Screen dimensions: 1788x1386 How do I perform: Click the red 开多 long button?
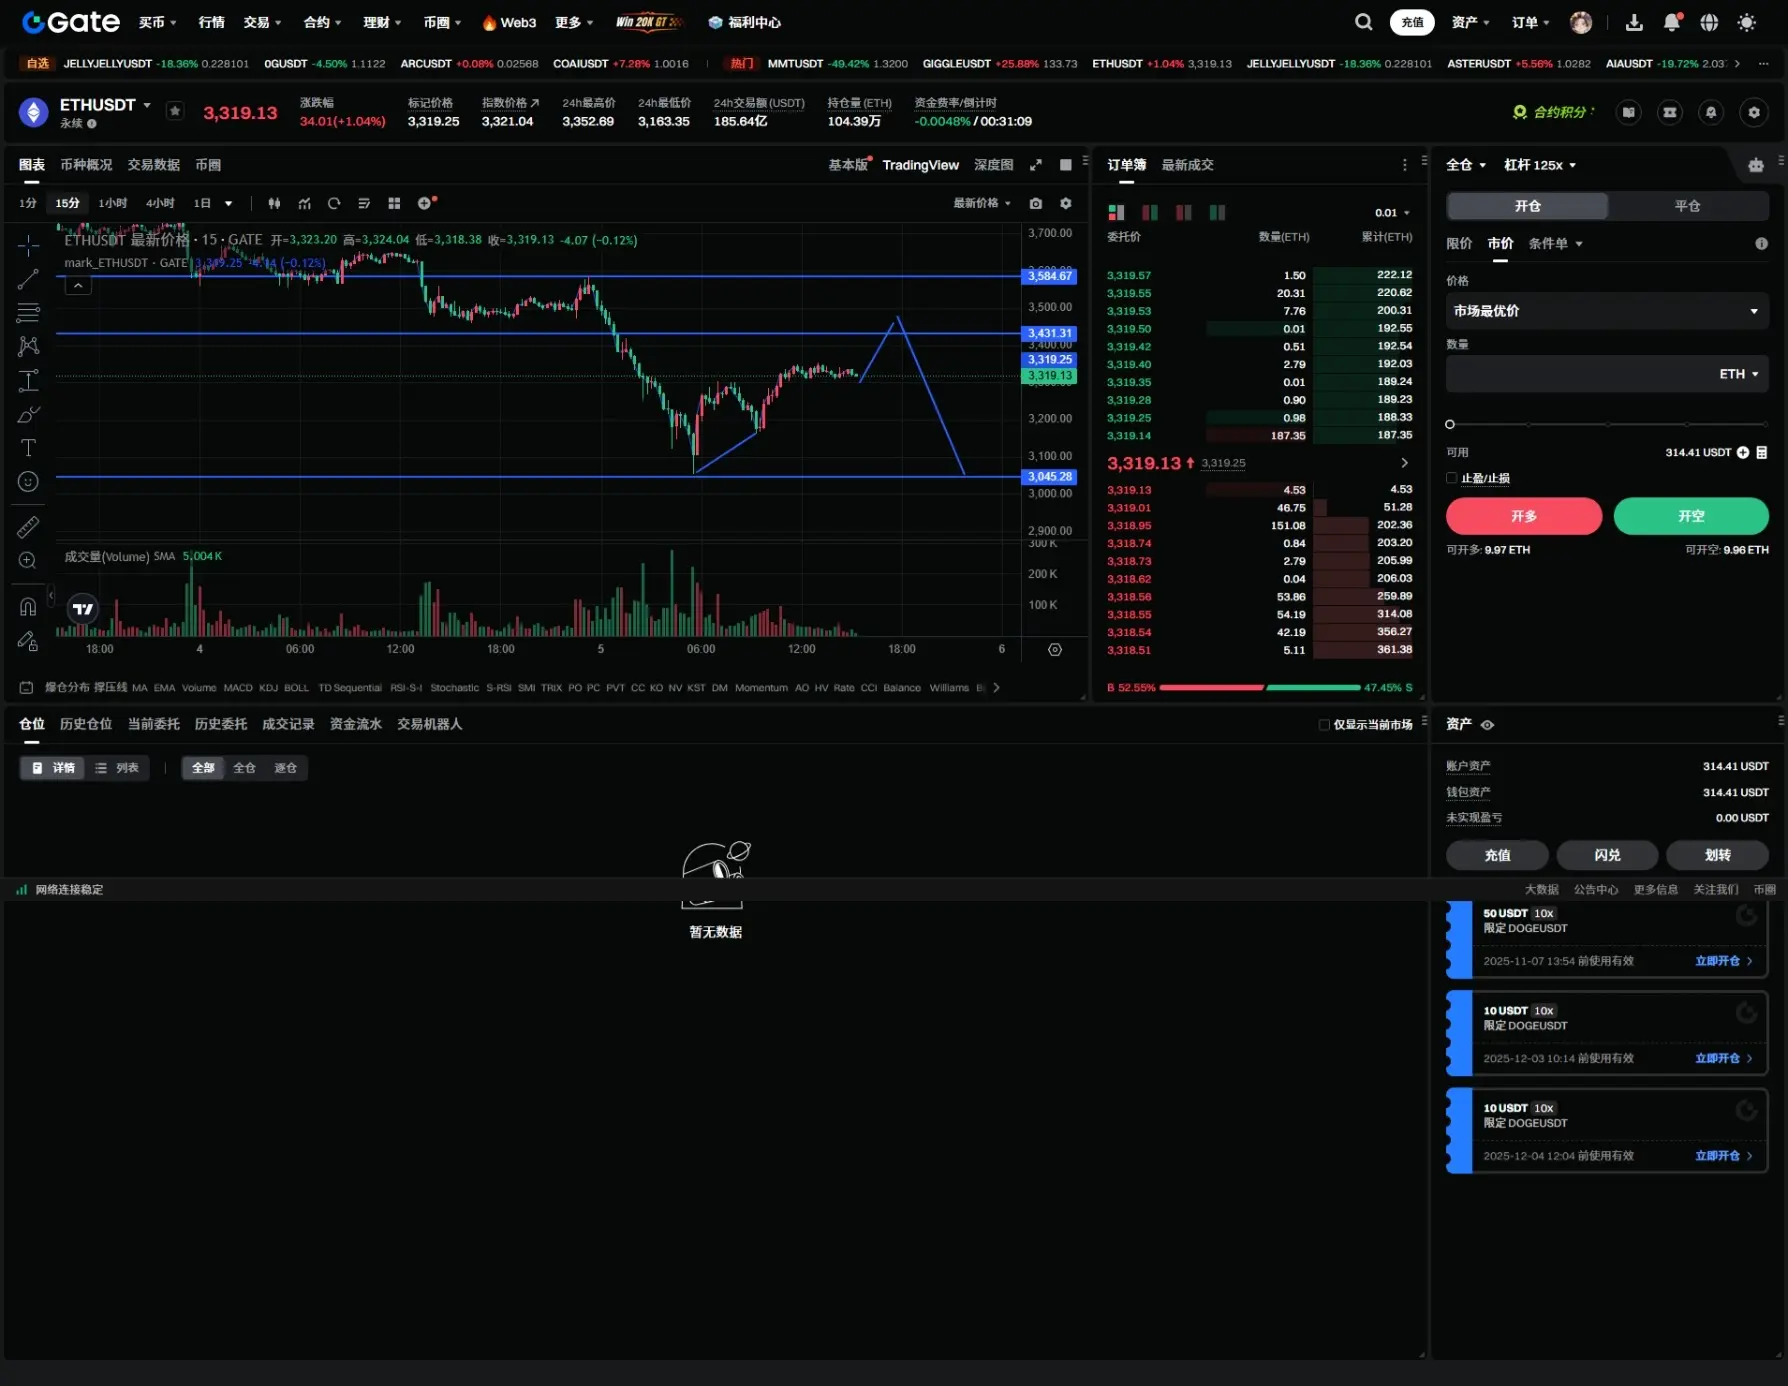pos(1524,516)
